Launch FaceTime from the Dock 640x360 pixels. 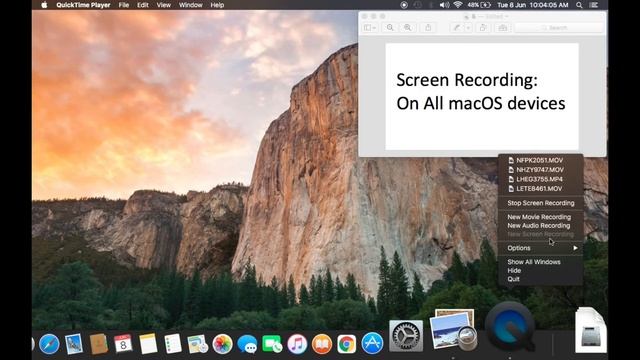click(272, 344)
